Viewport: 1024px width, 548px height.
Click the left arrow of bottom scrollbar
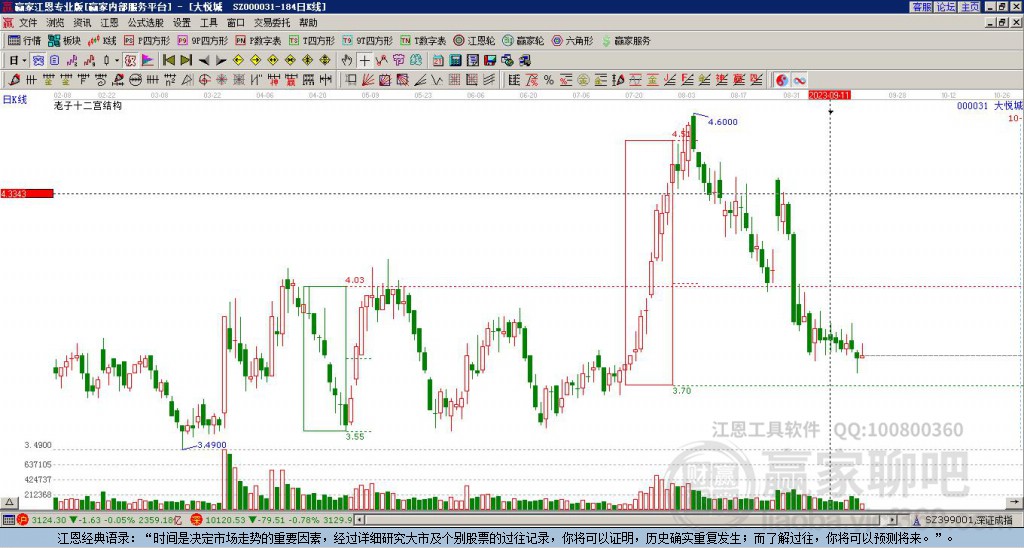click(359, 520)
